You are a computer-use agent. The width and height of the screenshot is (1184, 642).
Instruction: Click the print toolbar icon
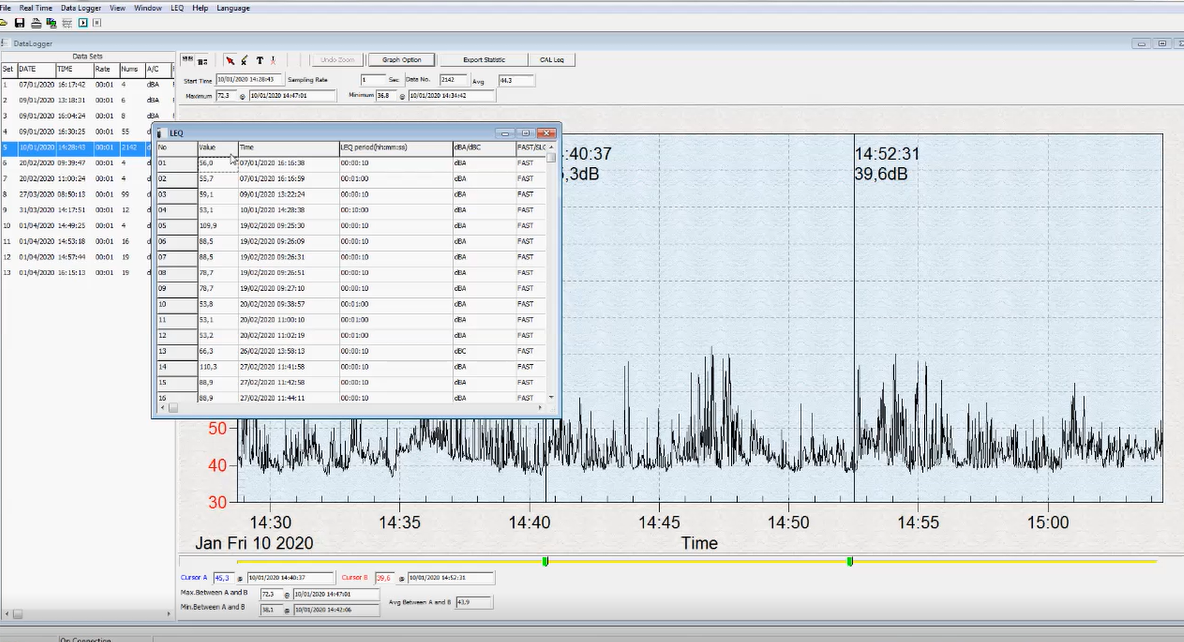[36, 22]
